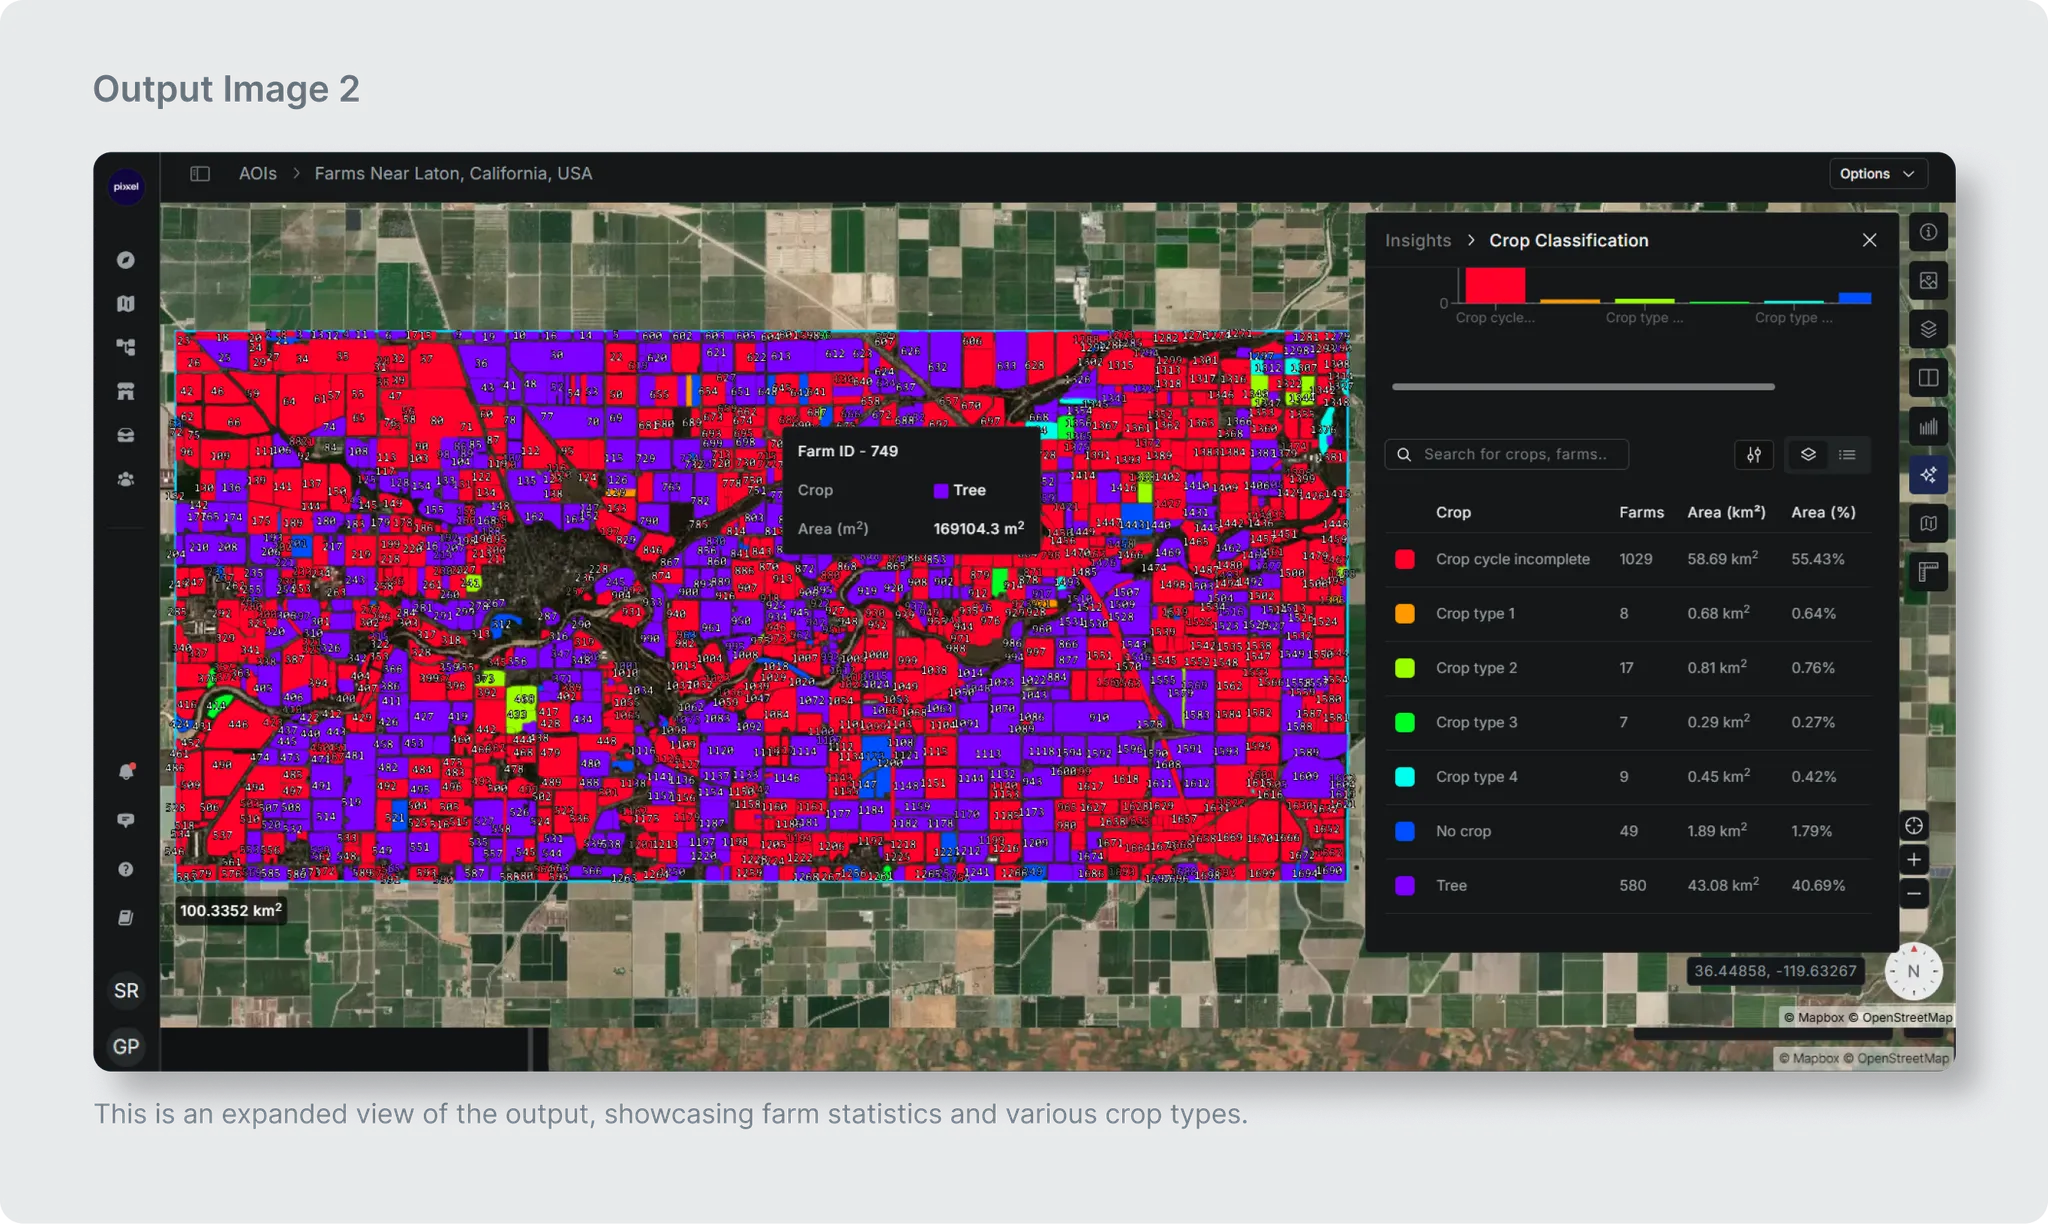Select the ruler measurement tool icon
The image size is (2048, 1224).
point(1928,572)
